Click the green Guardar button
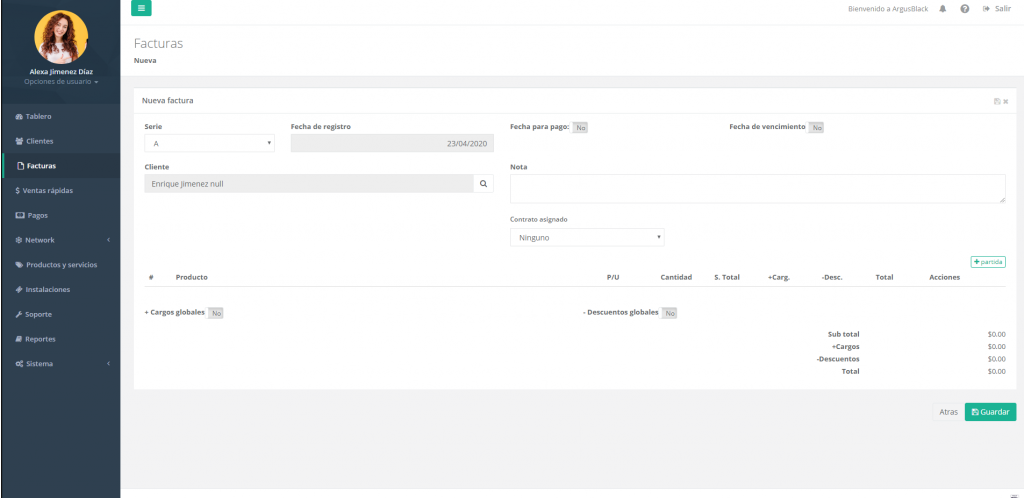1024x498 pixels. pos(990,412)
